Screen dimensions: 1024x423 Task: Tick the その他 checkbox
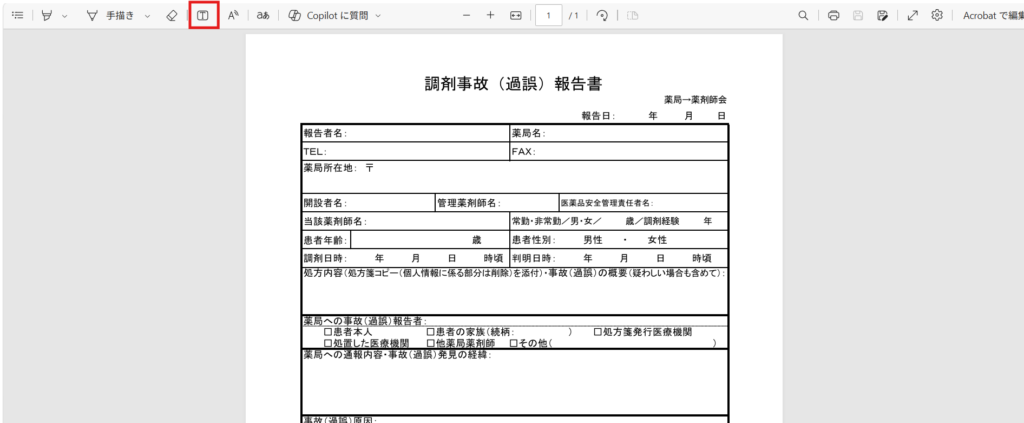pyautogui.click(x=514, y=343)
